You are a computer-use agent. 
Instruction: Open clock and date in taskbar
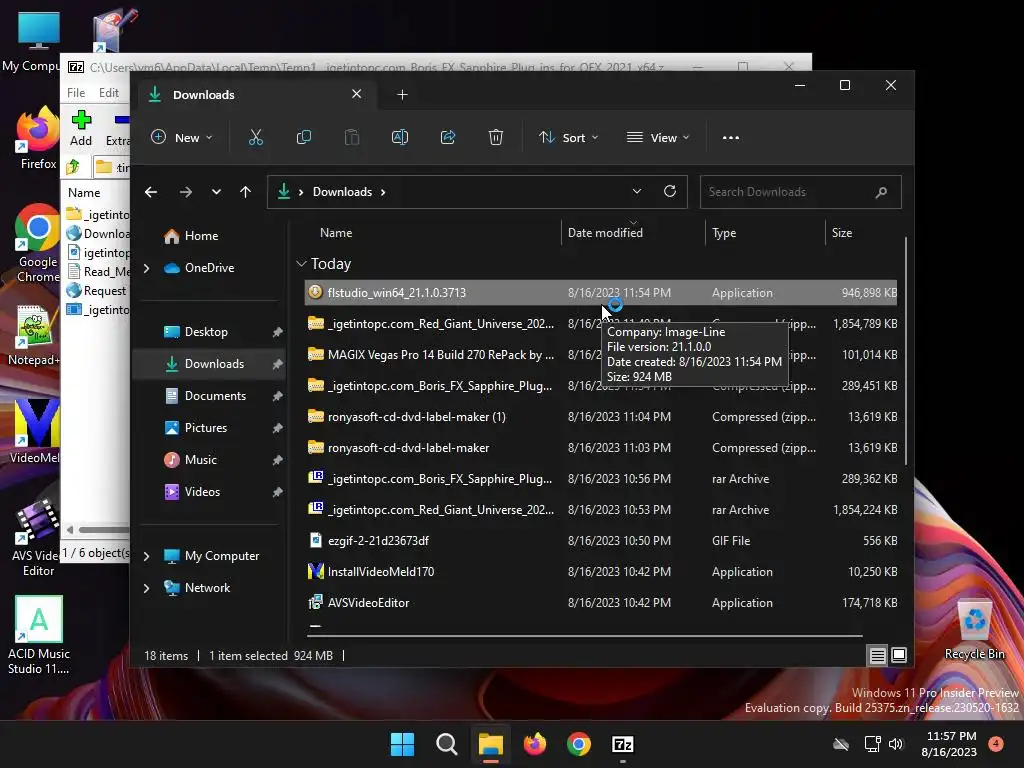(951, 744)
